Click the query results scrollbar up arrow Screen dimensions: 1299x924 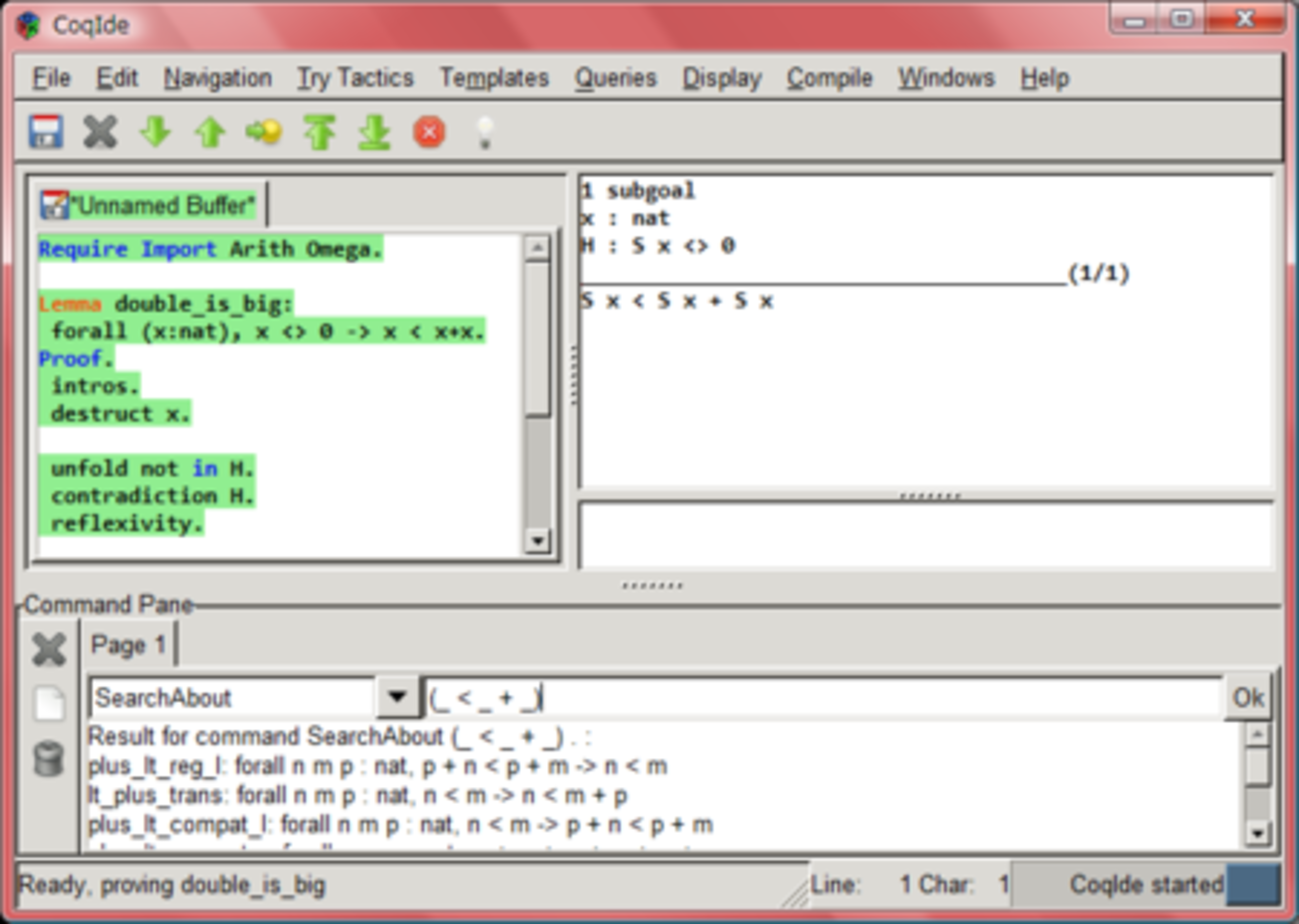[1258, 735]
